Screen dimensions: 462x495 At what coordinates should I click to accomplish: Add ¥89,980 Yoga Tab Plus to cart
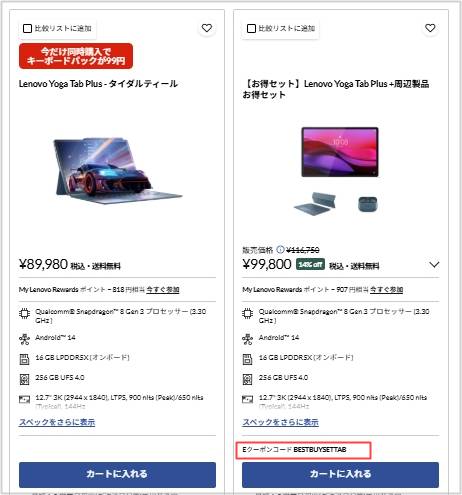(117, 475)
